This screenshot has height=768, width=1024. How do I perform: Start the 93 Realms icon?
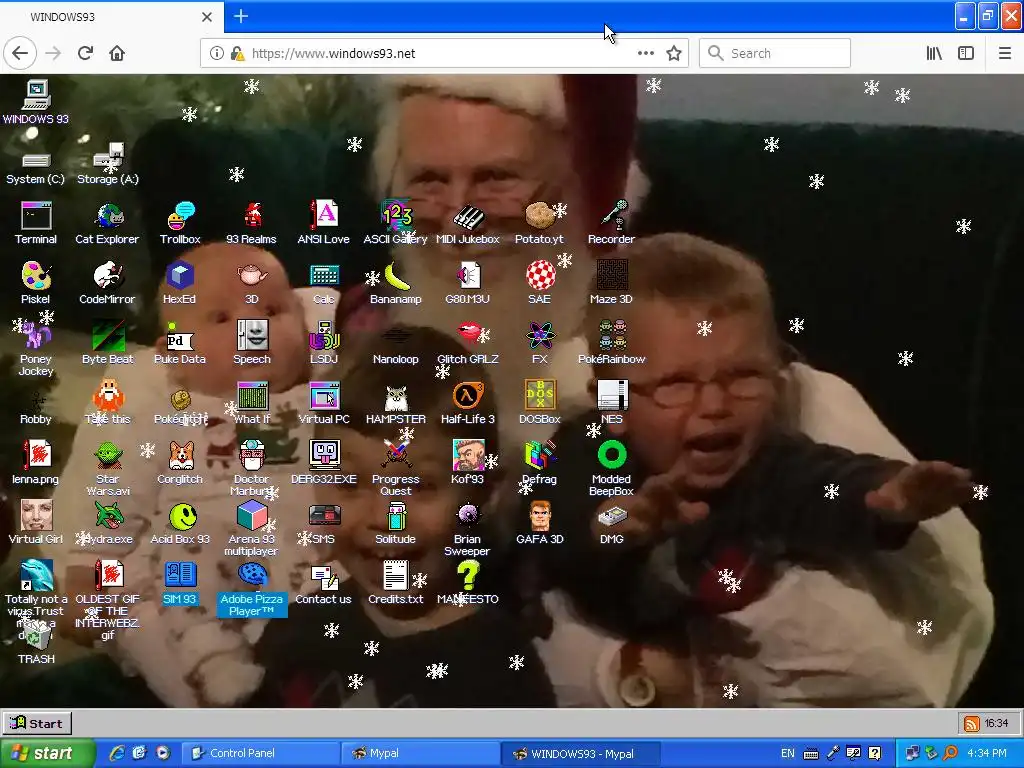click(x=251, y=223)
